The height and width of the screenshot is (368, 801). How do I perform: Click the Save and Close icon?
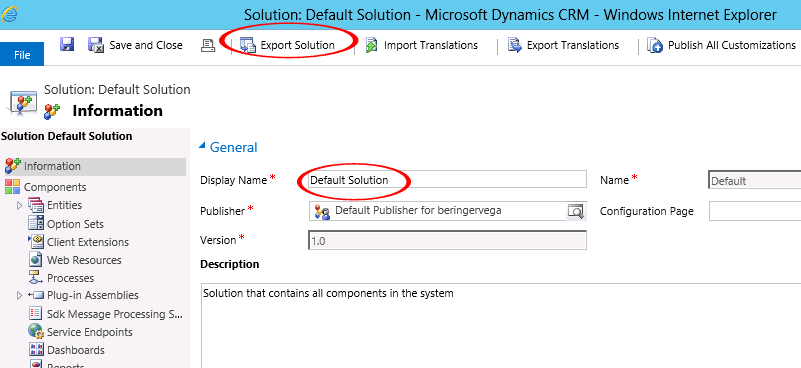[97, 45]
